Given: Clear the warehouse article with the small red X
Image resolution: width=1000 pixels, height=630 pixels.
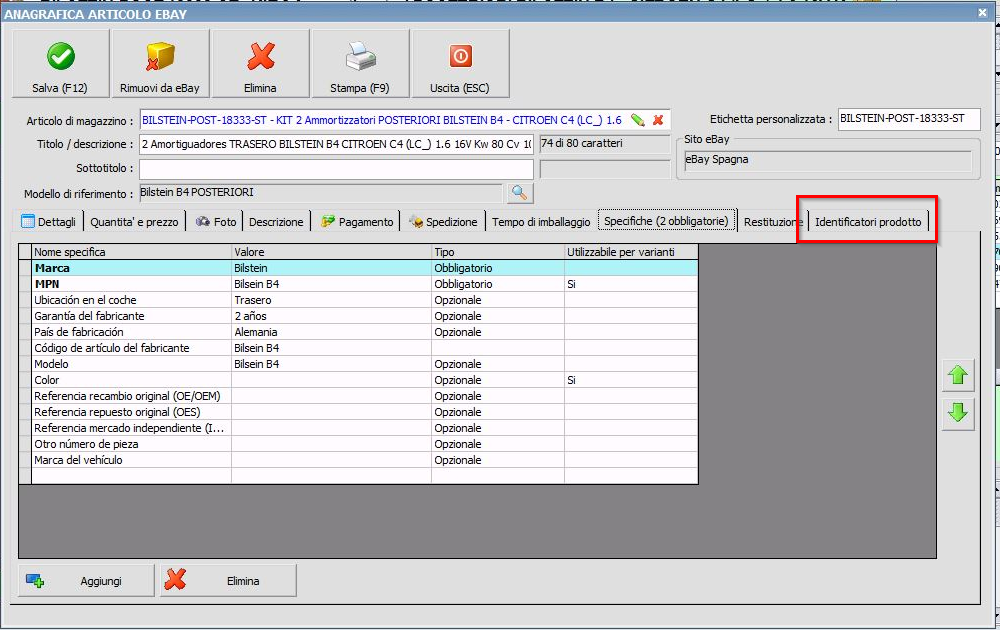Looking at the screenshot, I should pyautogui.click(x=658, y=120).
